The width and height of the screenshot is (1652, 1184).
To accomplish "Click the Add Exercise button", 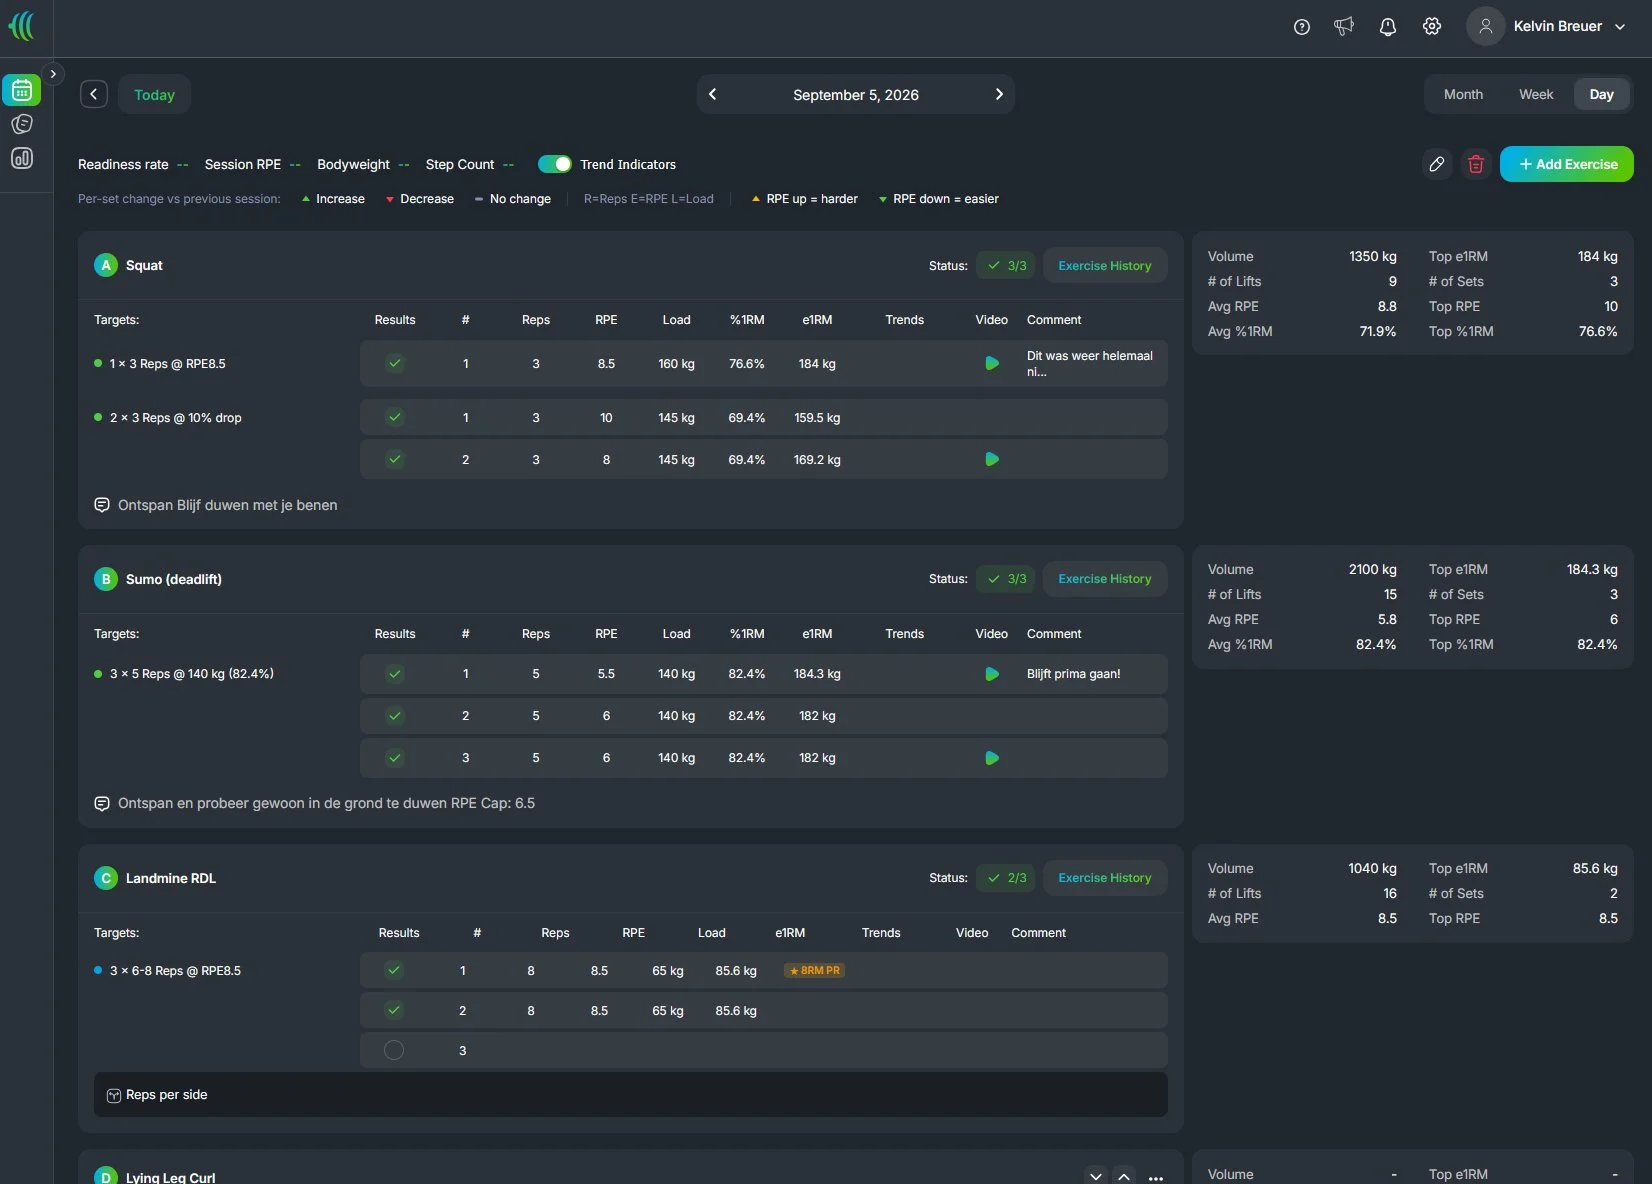I will tap(1566, 164).
